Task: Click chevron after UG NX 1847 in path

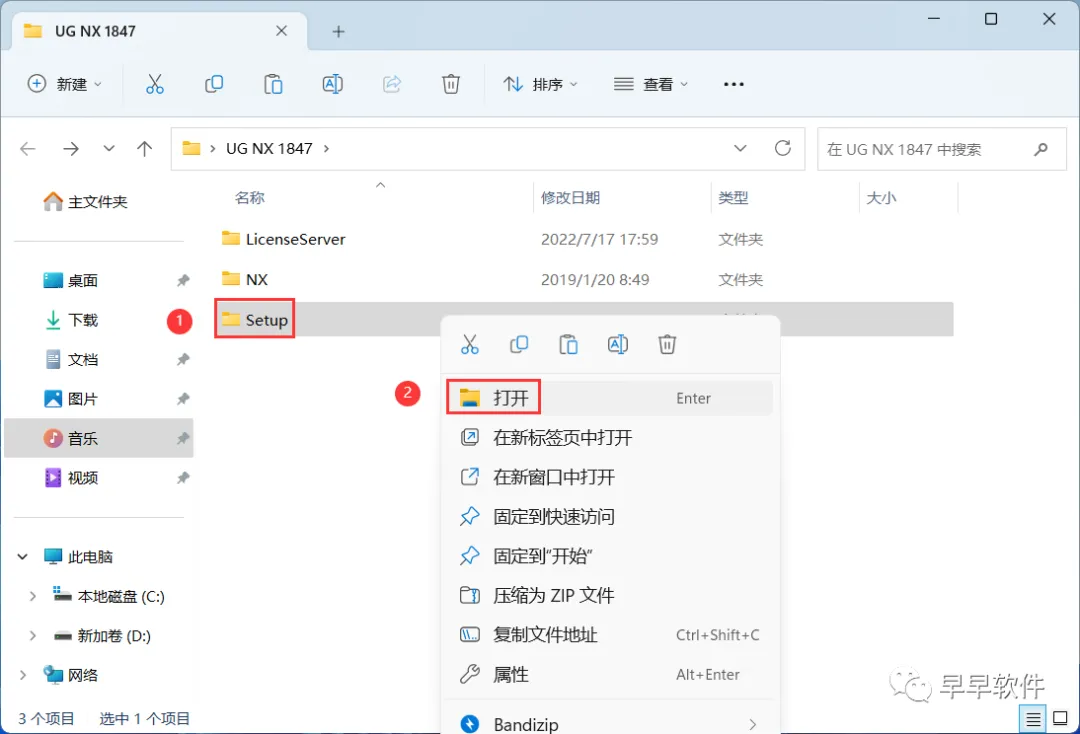Action: point(326,149)
